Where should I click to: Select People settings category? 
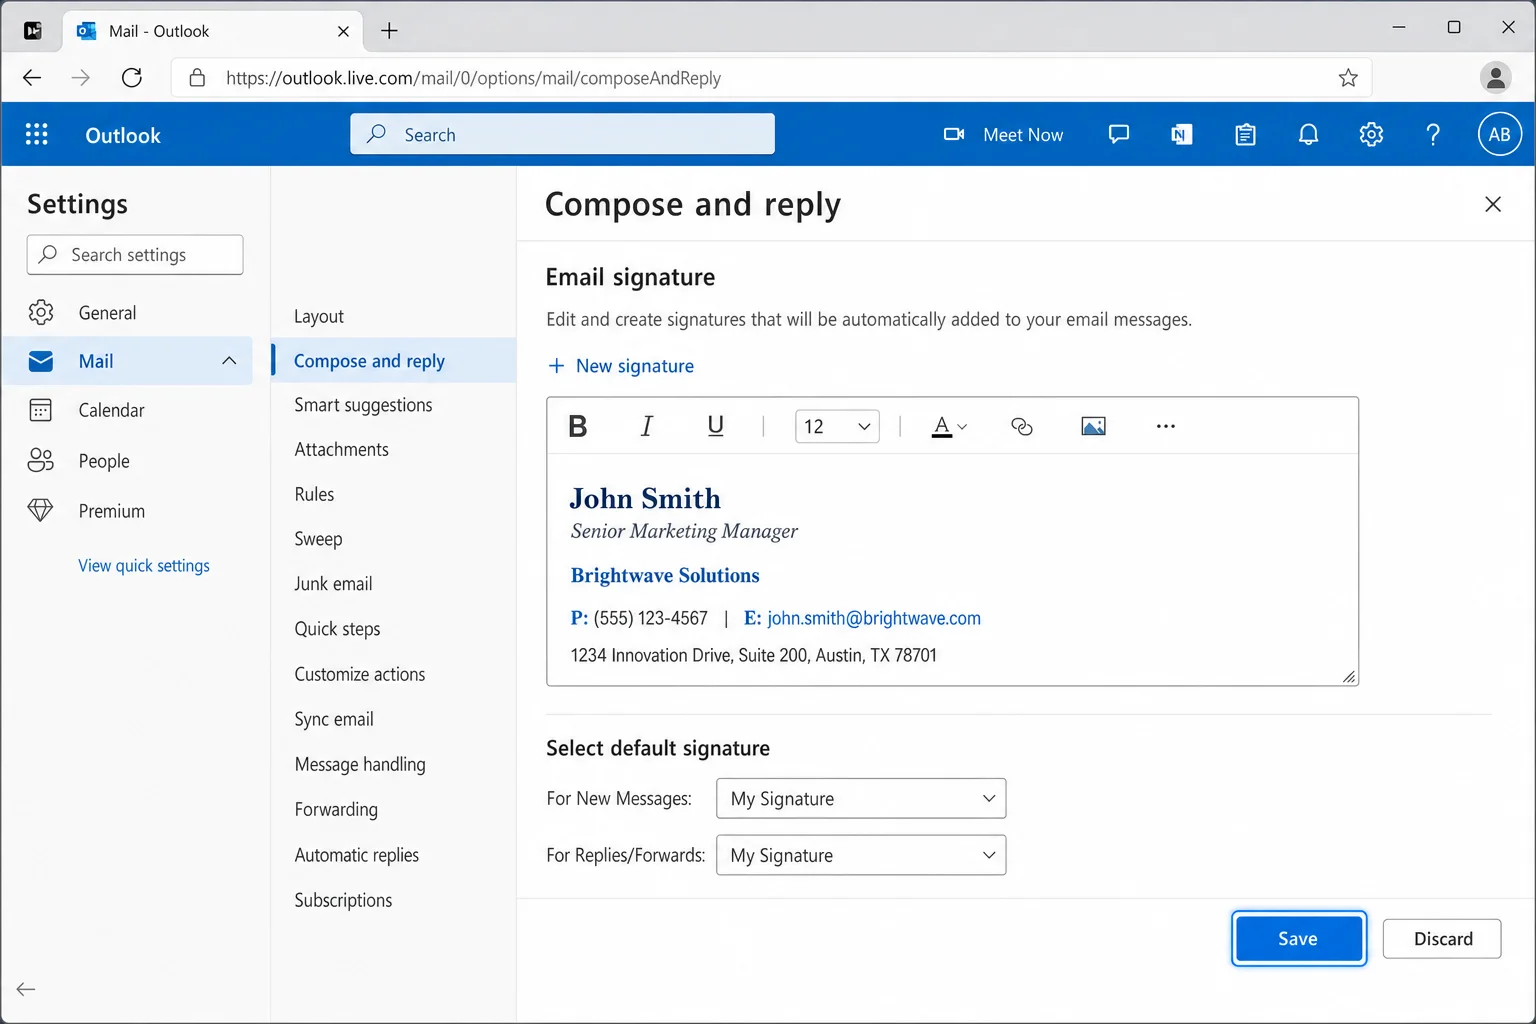tap(127, 460)
